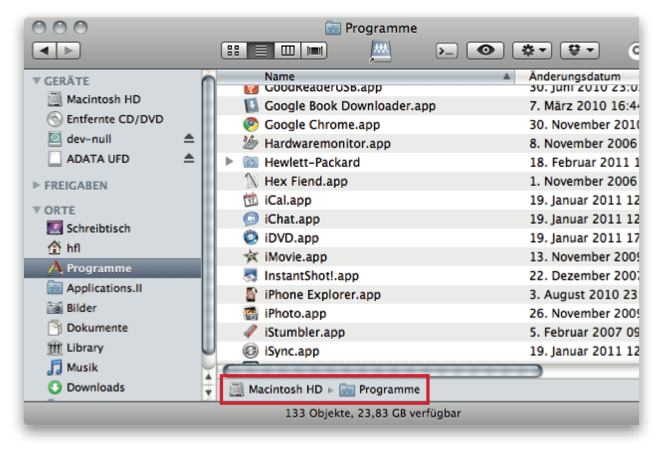Select the iCal.app icon
The width and height of the screenshot is (661, 449).
click(251, 200)
